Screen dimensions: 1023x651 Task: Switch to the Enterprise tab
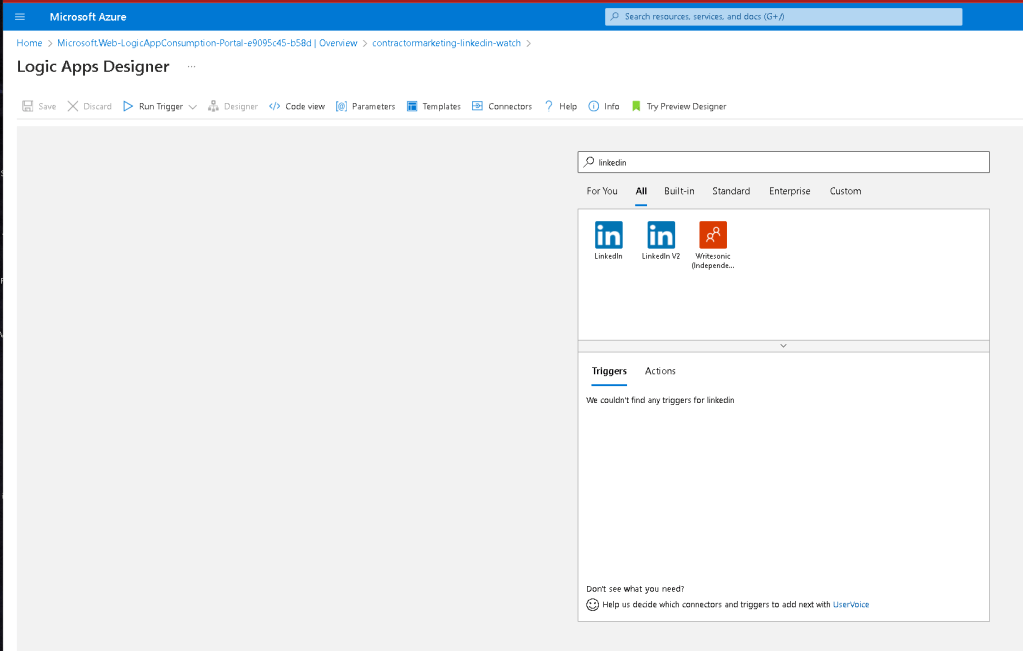pos(789,191)
